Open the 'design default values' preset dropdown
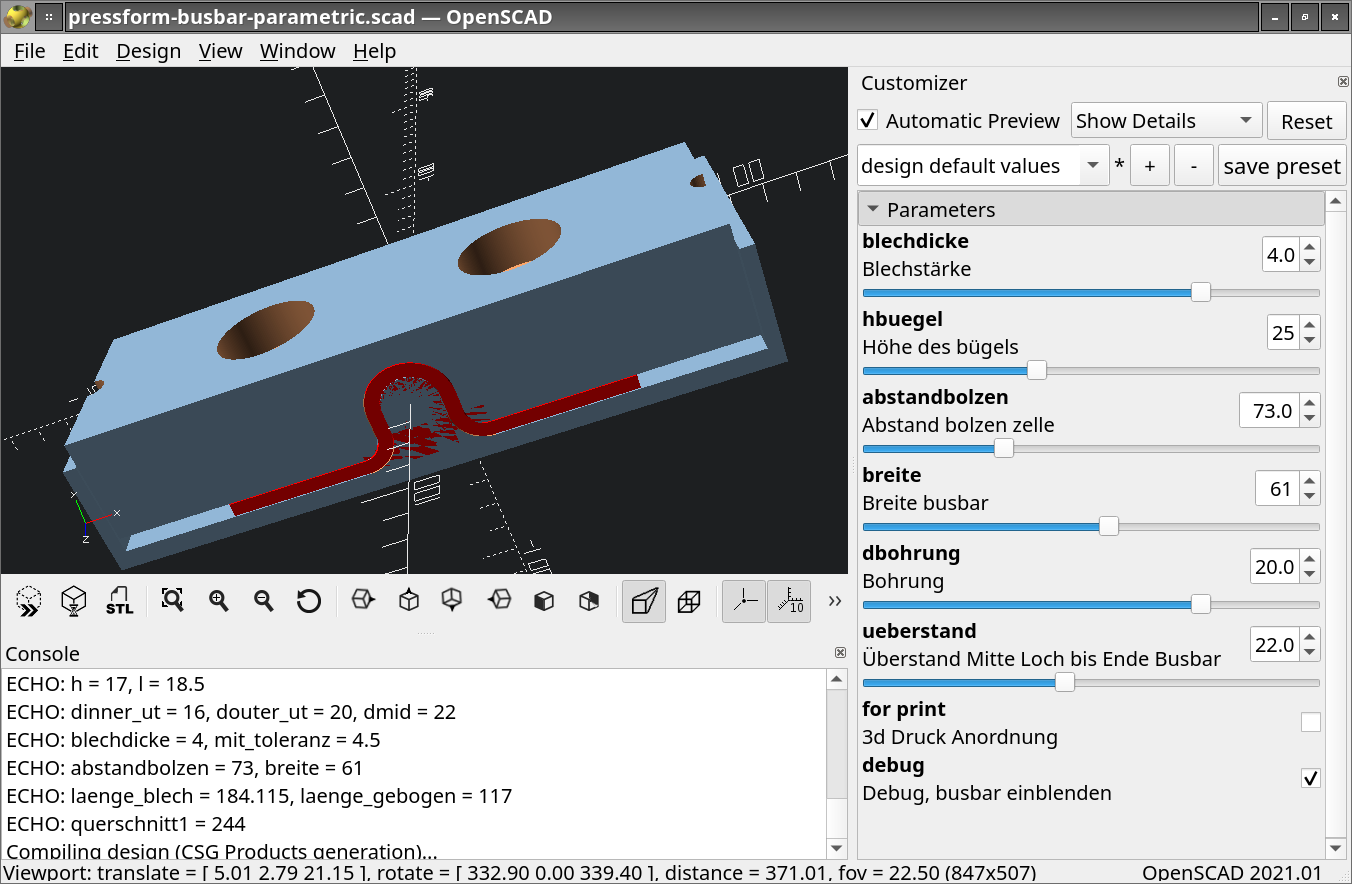 982,166
